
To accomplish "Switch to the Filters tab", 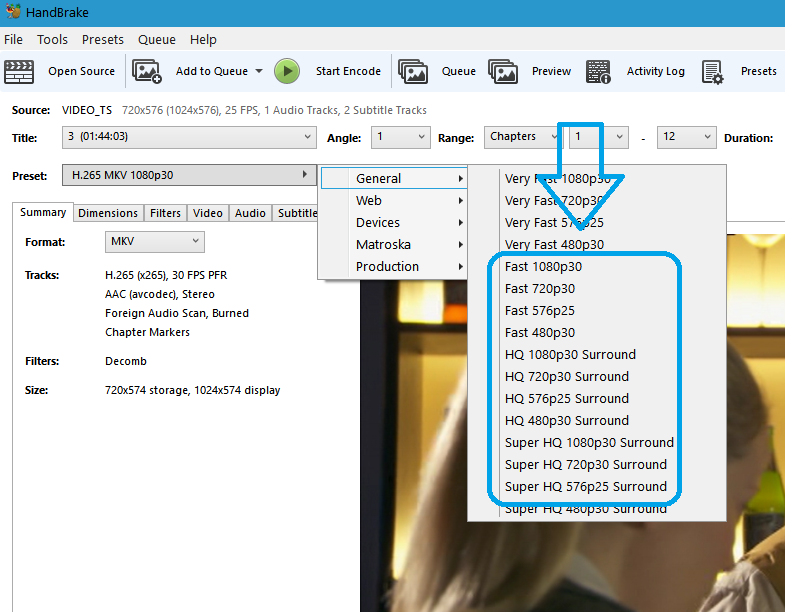I will coord(165,213).
